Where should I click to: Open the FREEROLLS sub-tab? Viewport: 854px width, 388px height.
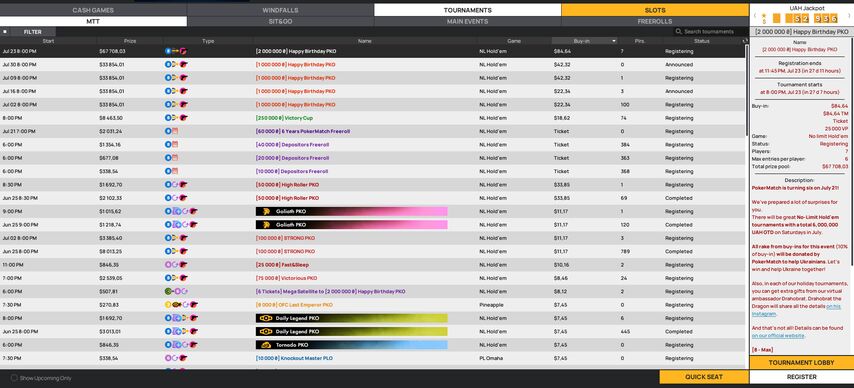pyautogui.click(x=655, y=22)
